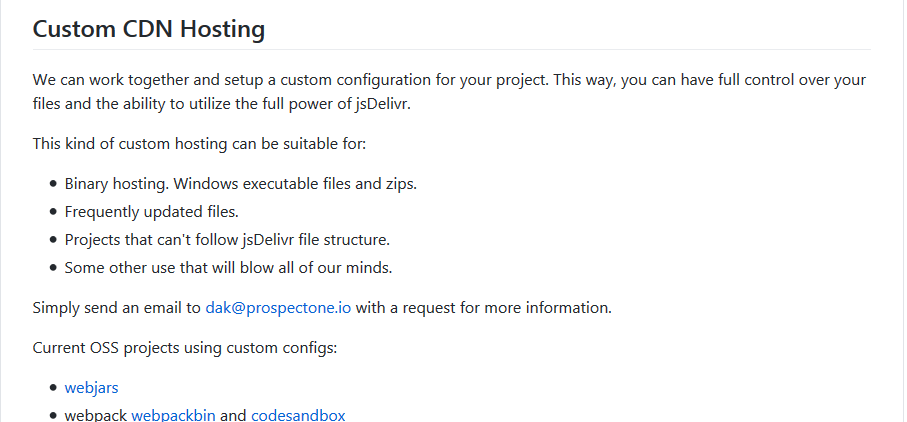
Task: Click the Simply send an email to text
Action: point(117,308)
